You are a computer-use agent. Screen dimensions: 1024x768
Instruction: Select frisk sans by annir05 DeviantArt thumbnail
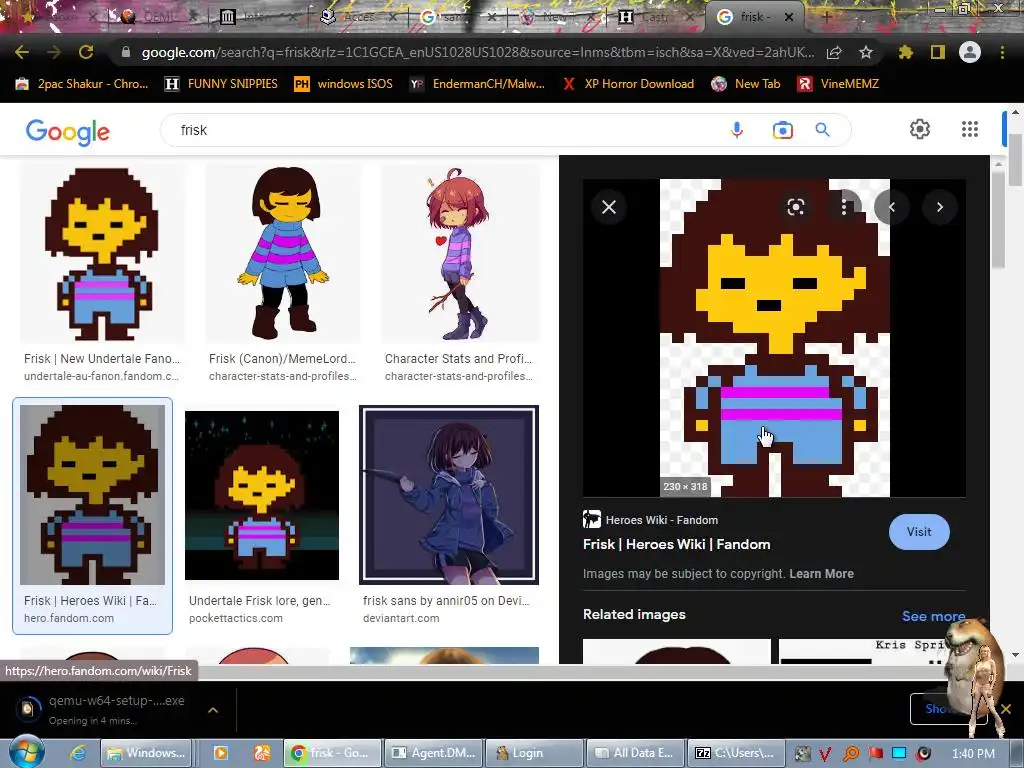(x=449, y=495)
